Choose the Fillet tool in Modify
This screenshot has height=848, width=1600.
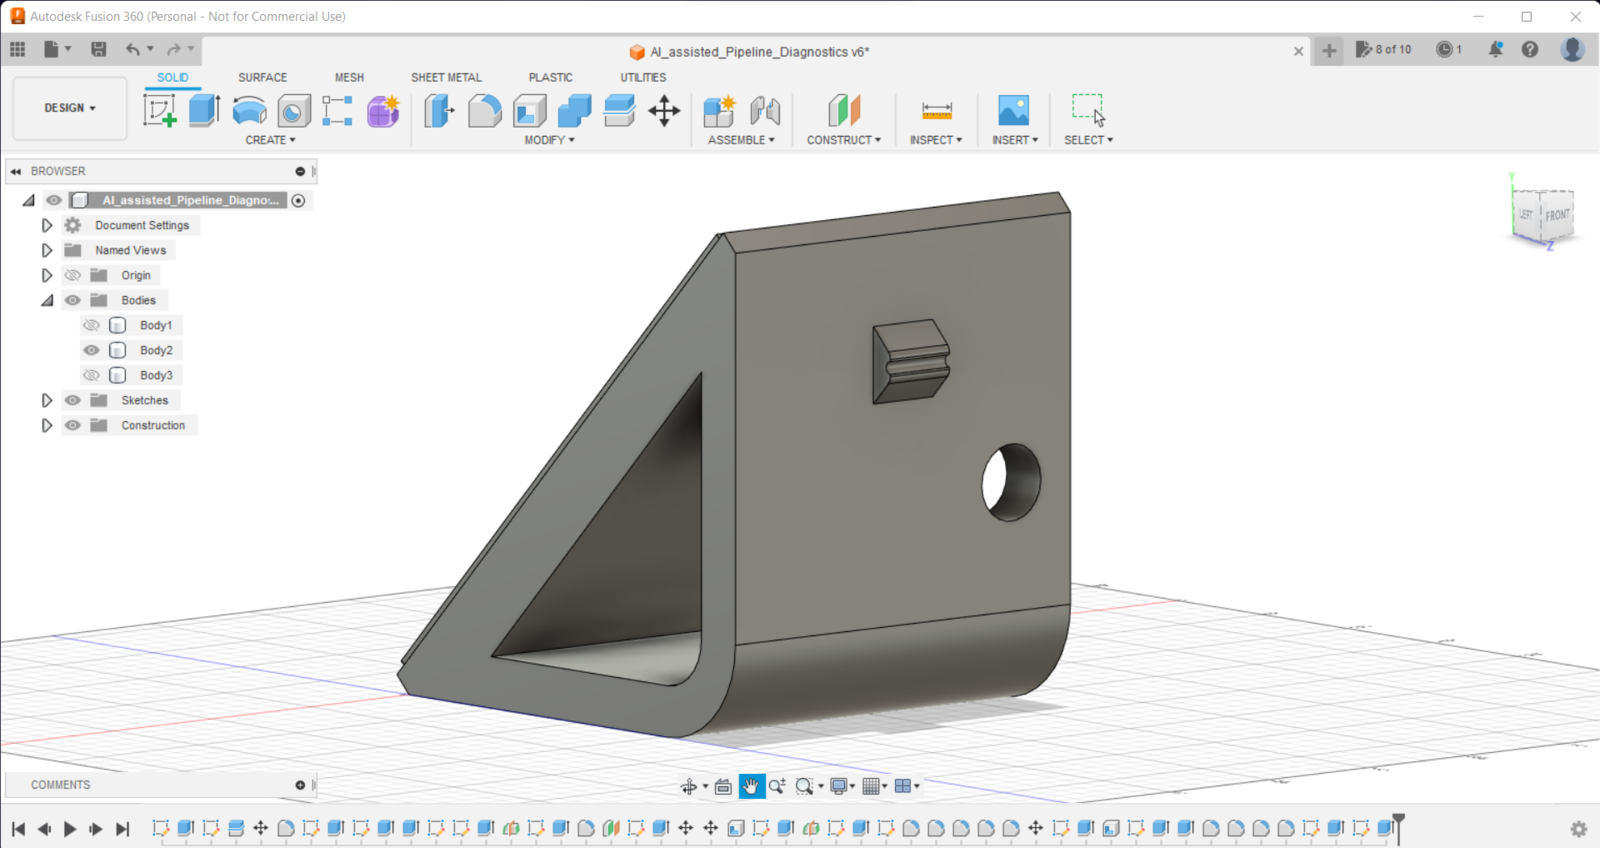pyautogui.click(x=484, y=110)
